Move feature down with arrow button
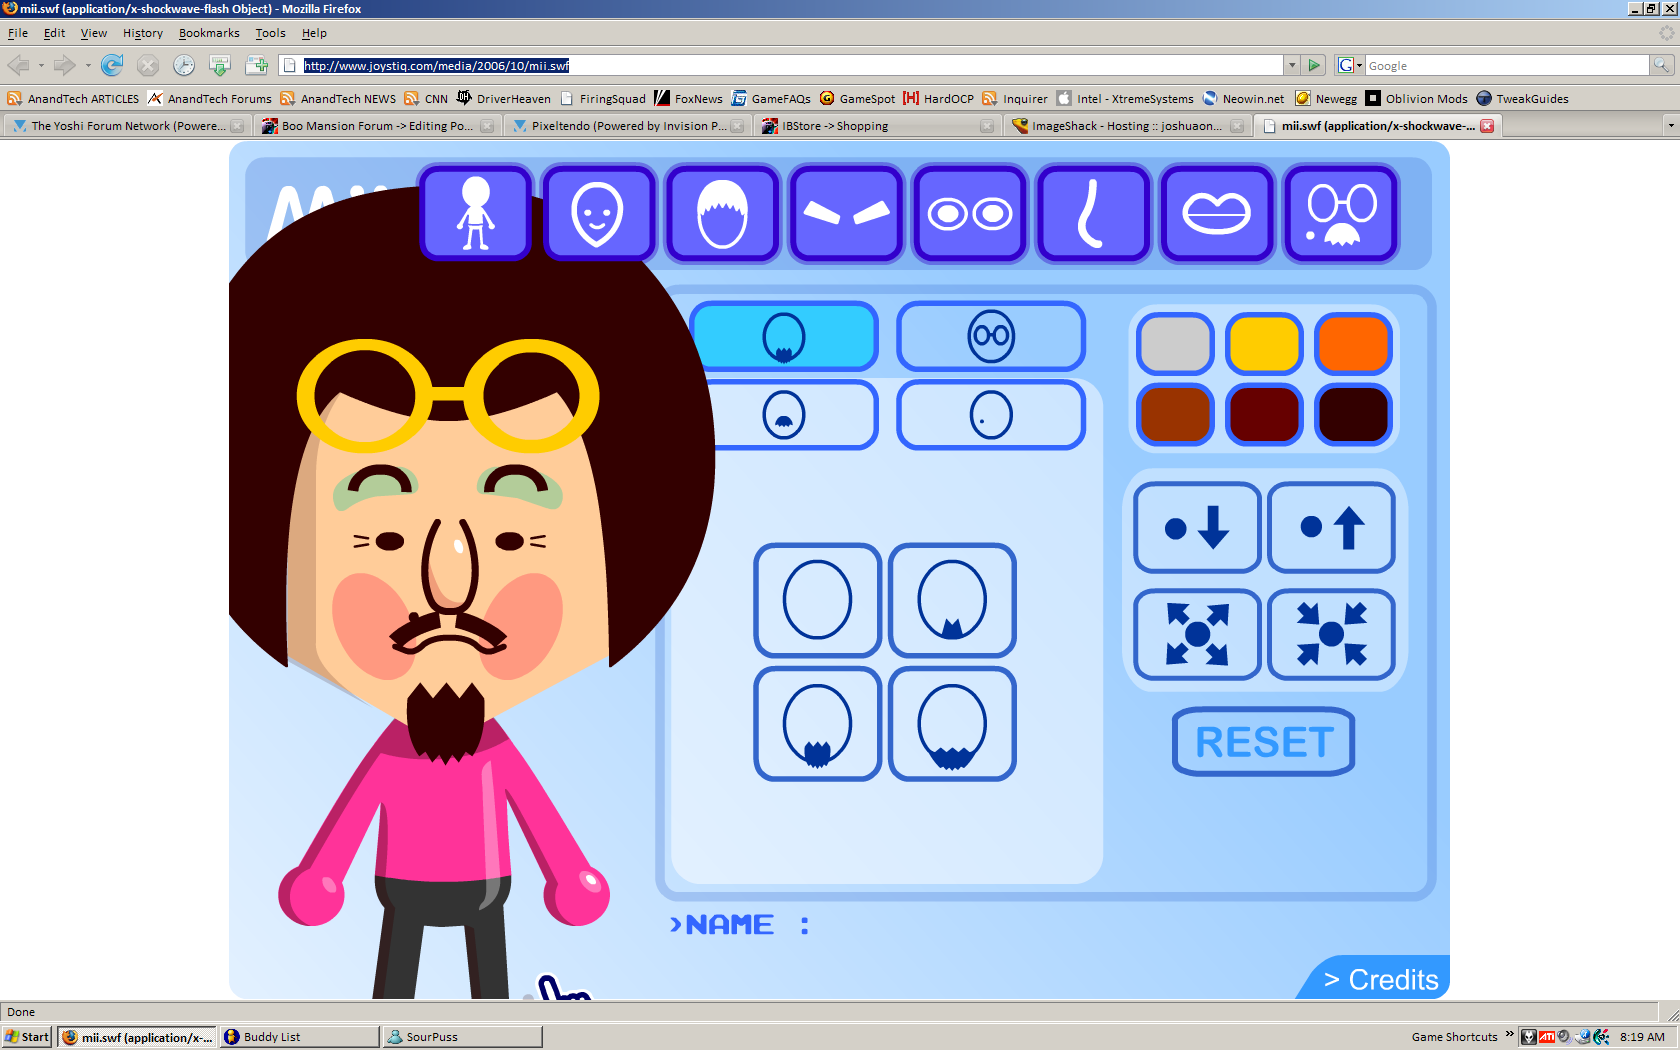1680x1050 pixels. click(x=1197, y=527)
